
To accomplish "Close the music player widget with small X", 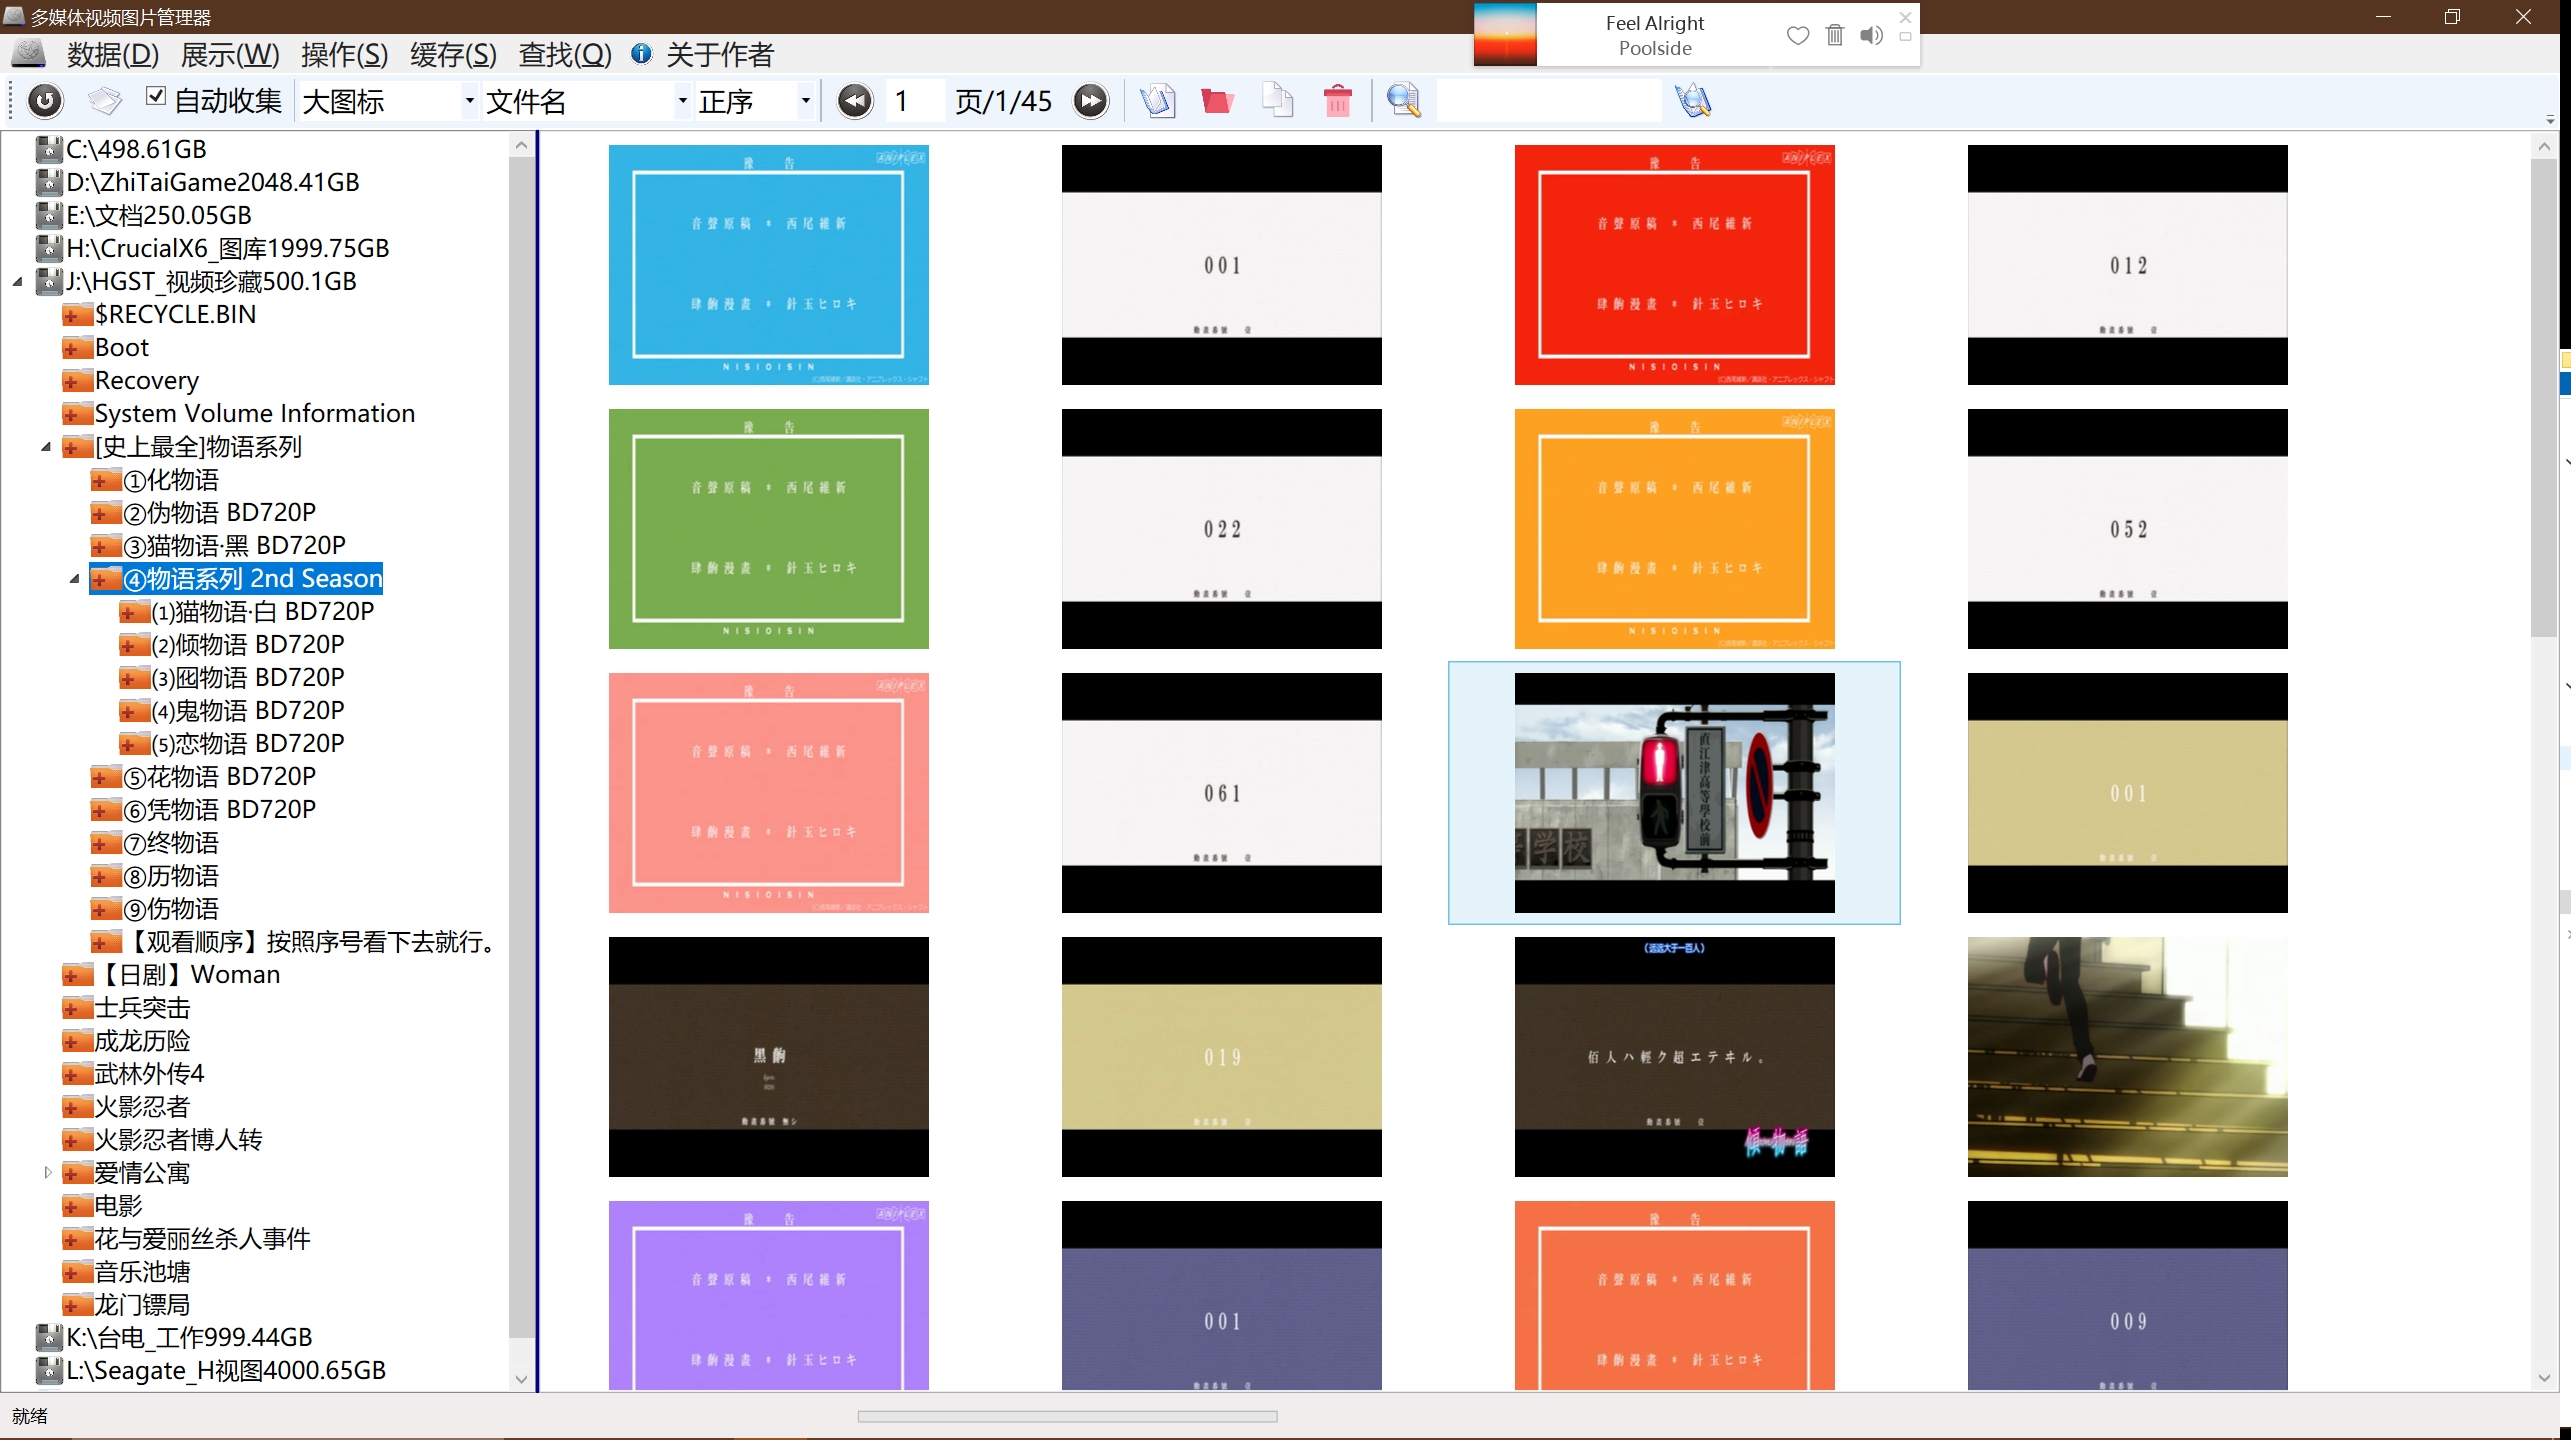I will [x=1905, y=17].
